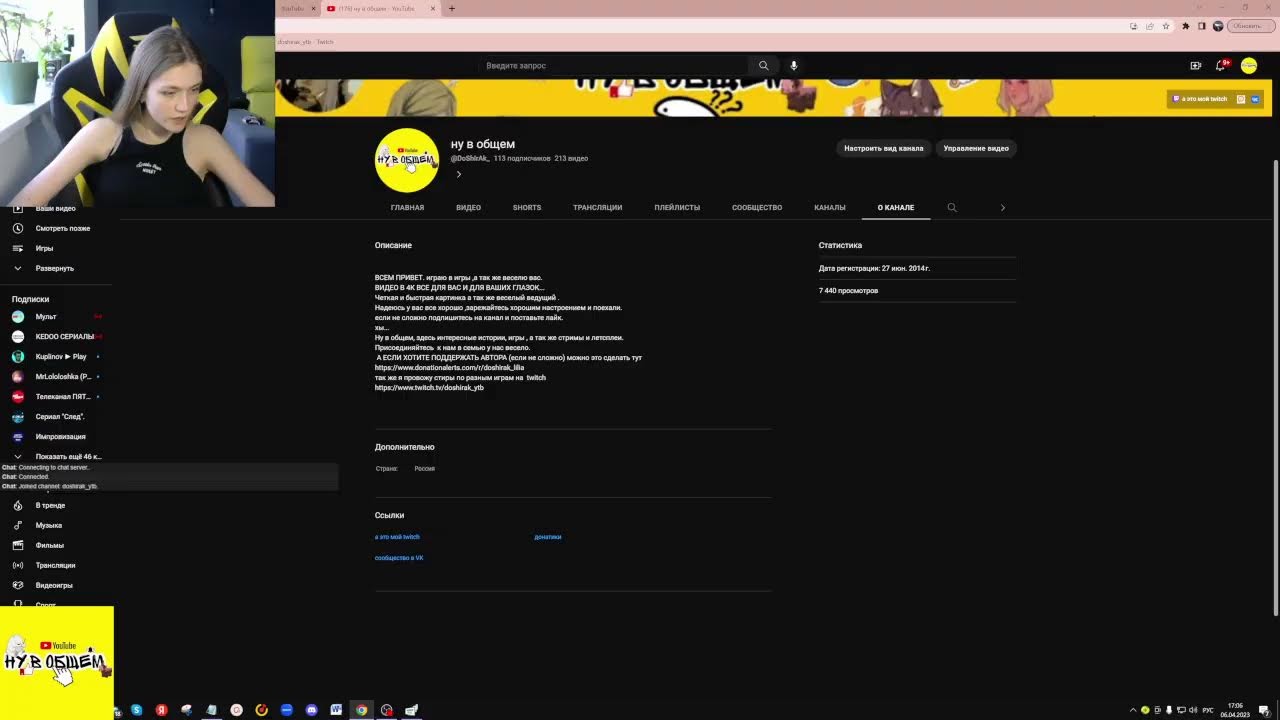Expand the Развернуть section in sidebar
This screenshot has height=720, width=1280.
pos(56,268)
